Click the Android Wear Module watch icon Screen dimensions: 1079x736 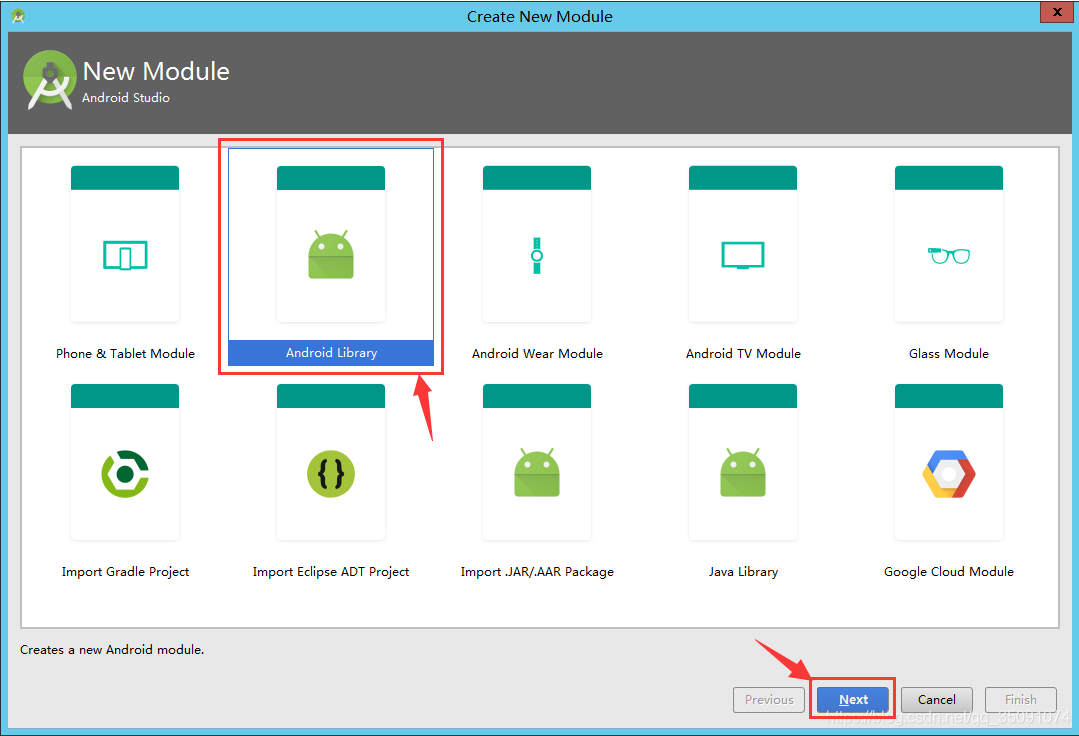click(536, 255)
